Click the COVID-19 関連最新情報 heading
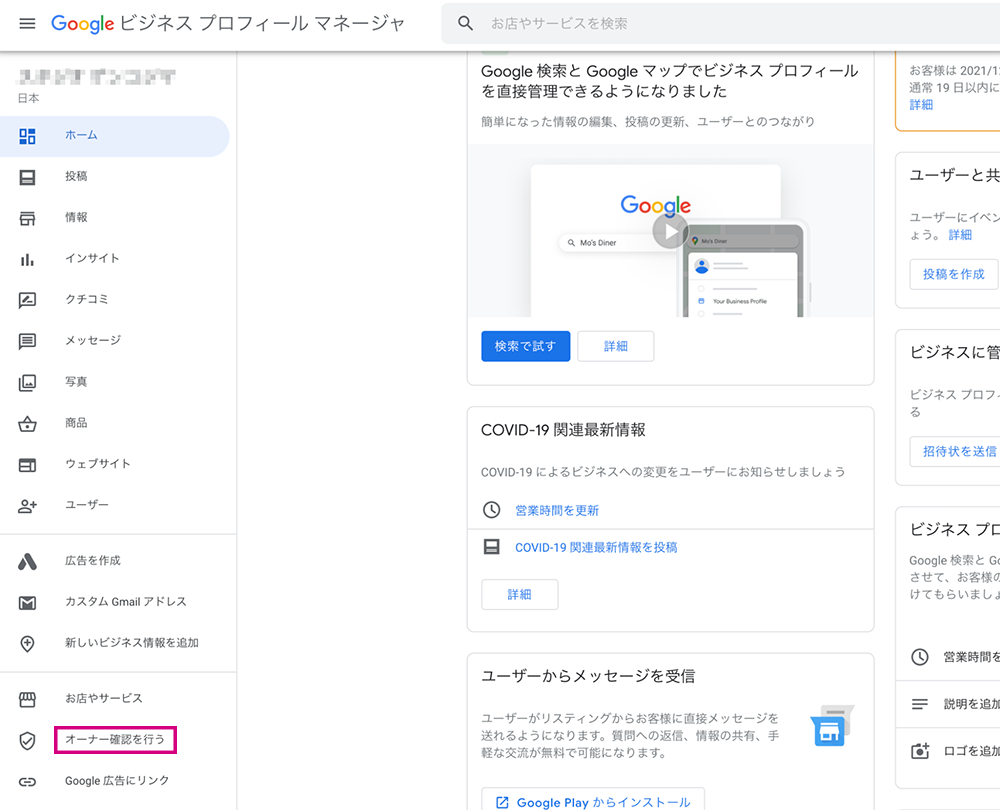Viewport: 1000px width, 810px height. click(563, 430)
